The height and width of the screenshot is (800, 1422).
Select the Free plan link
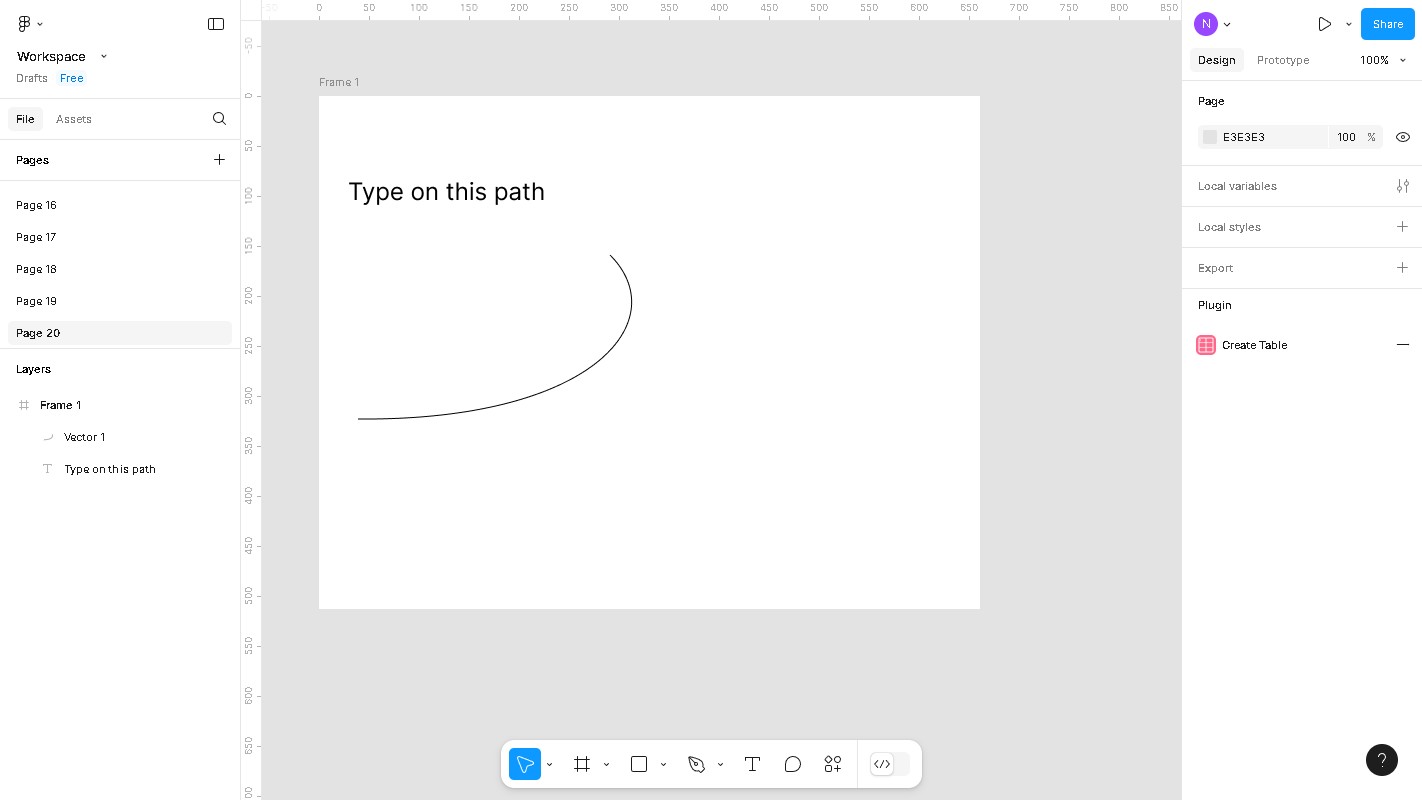pos(72,78)
